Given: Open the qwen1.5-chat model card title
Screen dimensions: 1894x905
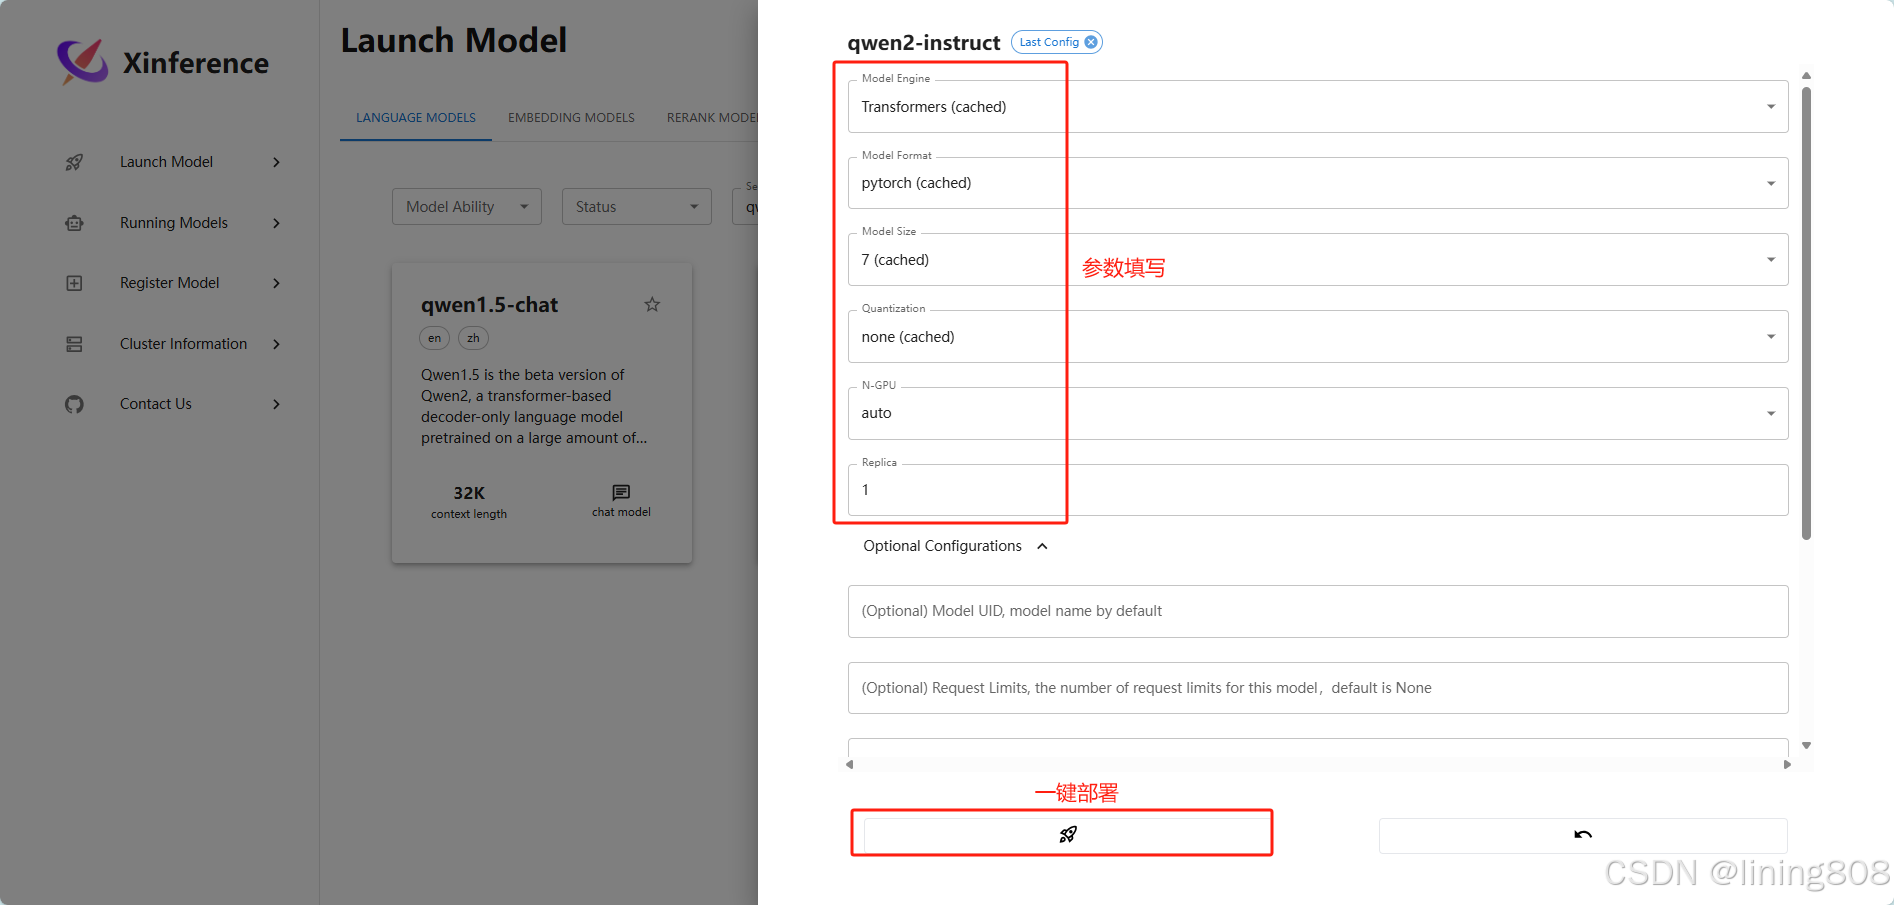Looking at the screenshot, I should pyautogui.click(x=489, y=305).
